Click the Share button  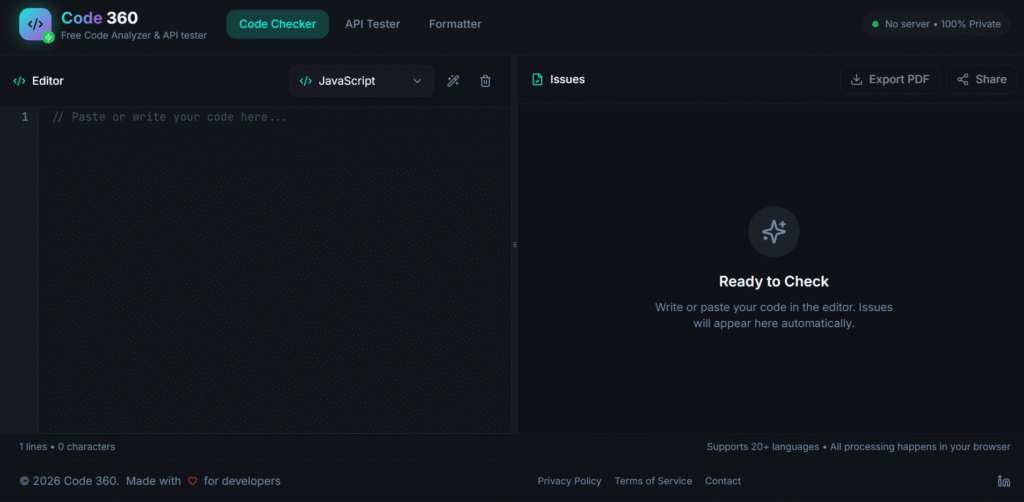[981, 80]
